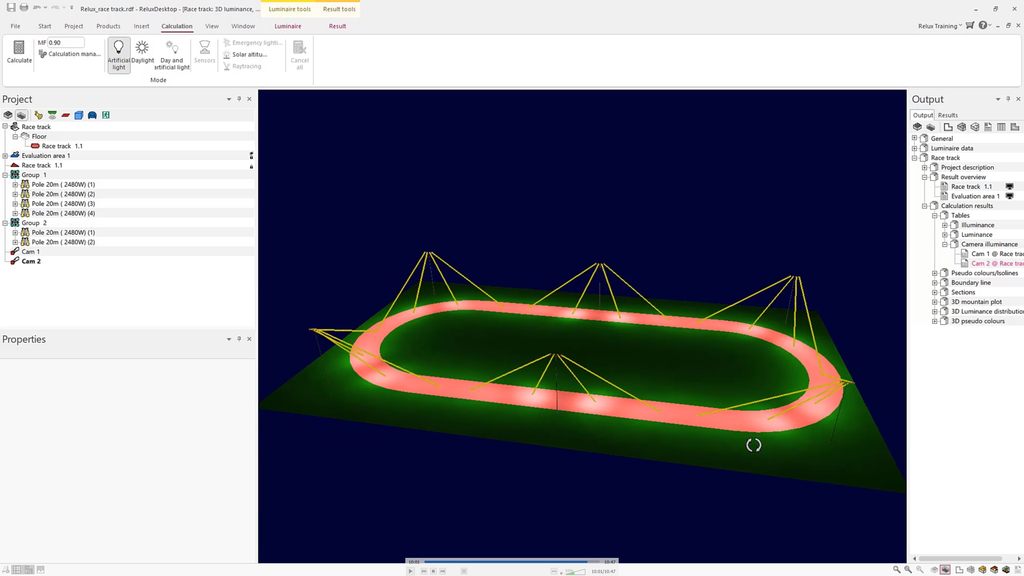This screenshot has width=1024, height=576.
Task: Click the magnifier zoom icon in status bar
Action: tap(897, 570)
